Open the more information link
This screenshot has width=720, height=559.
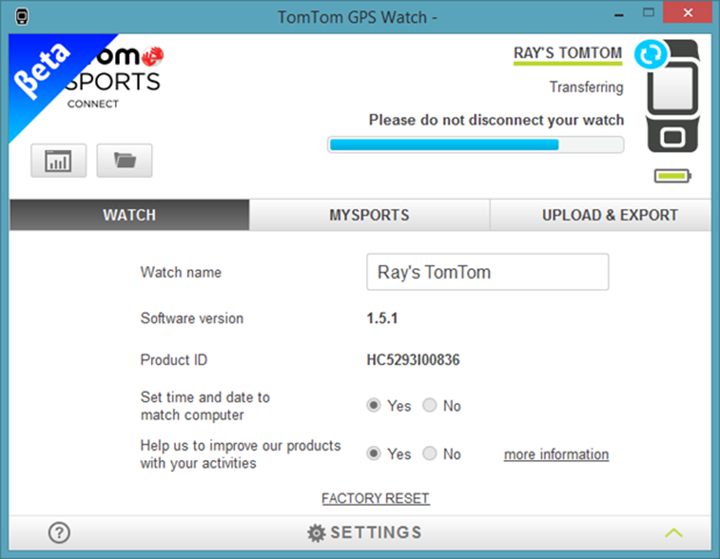[x=557, y=454]
